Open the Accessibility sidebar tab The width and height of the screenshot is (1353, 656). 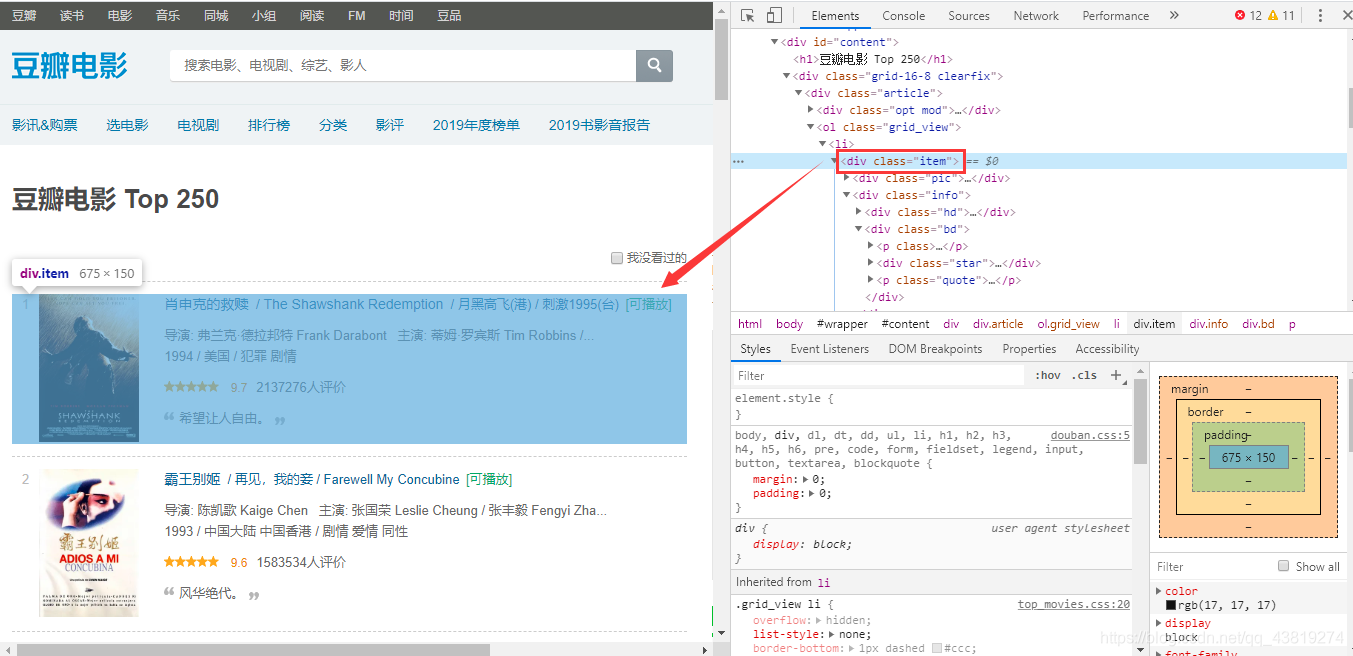tap(1107, 349)
